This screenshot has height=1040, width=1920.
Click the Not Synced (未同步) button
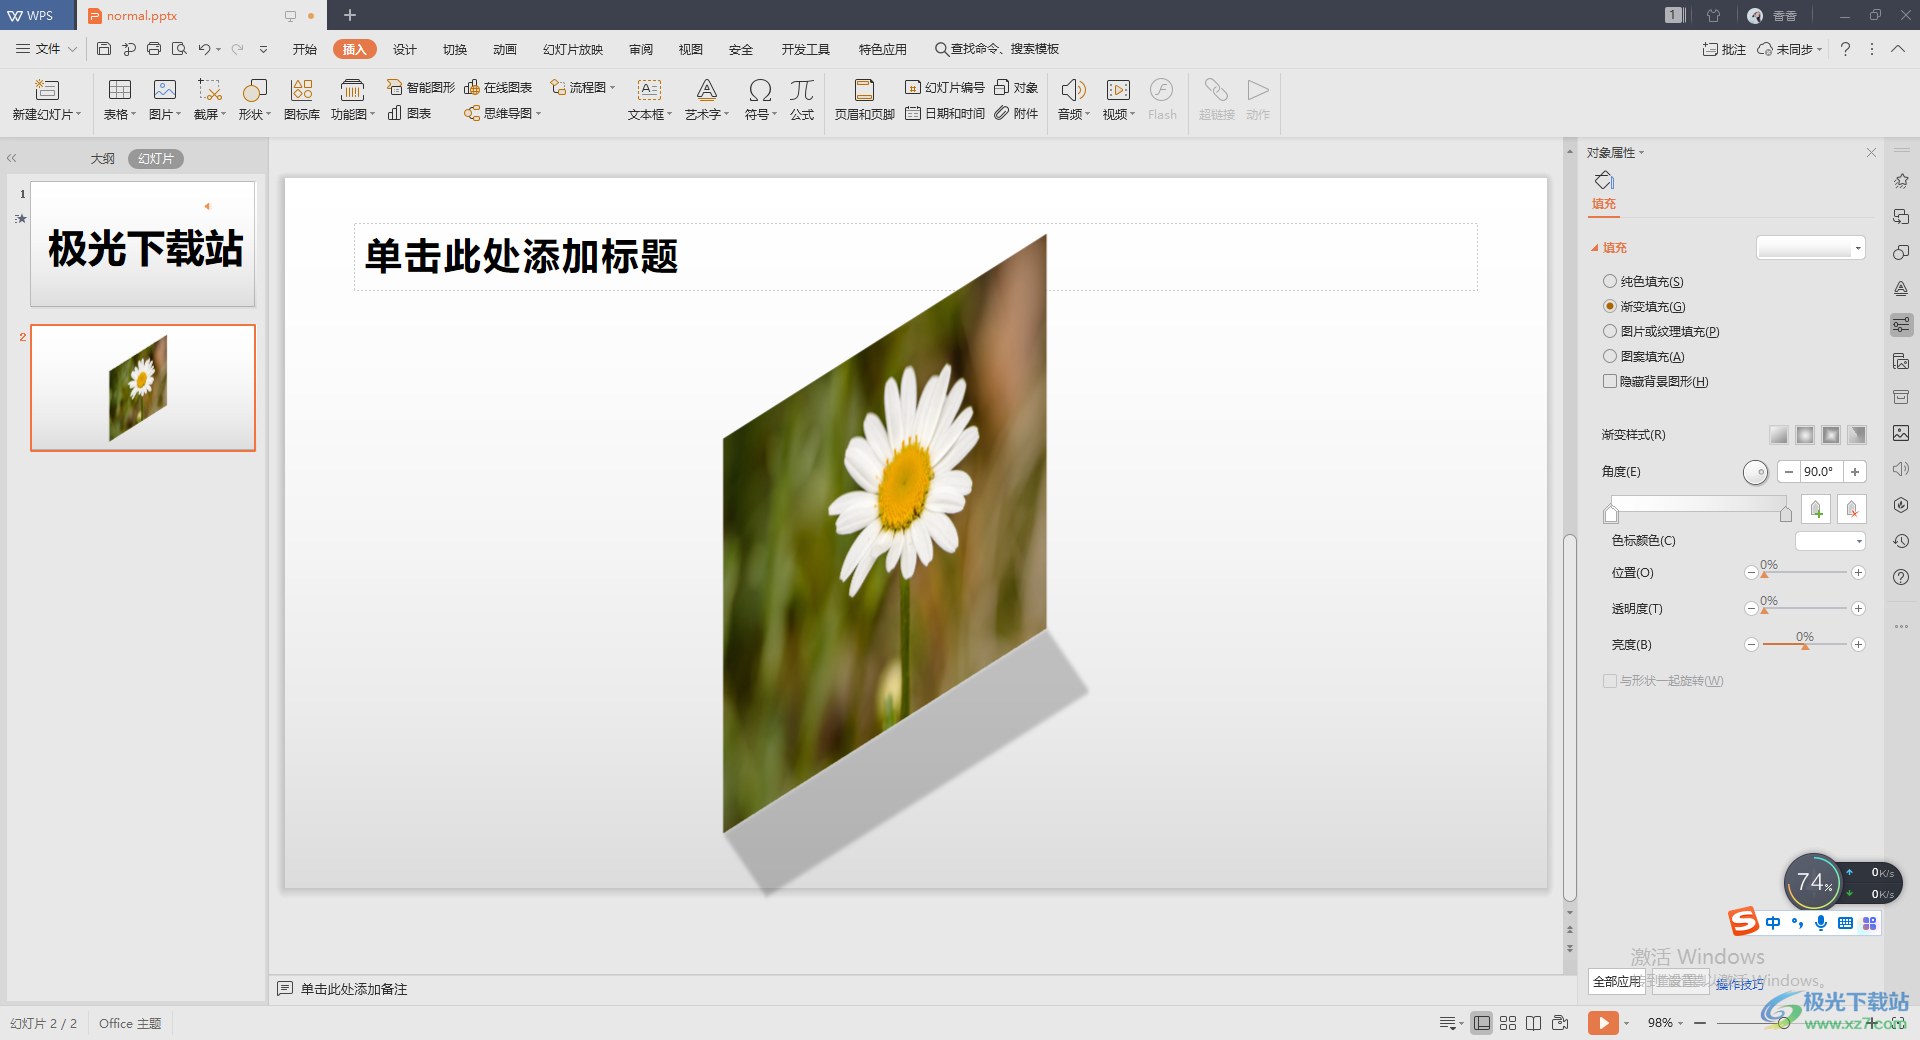(x=1790, y=49)
